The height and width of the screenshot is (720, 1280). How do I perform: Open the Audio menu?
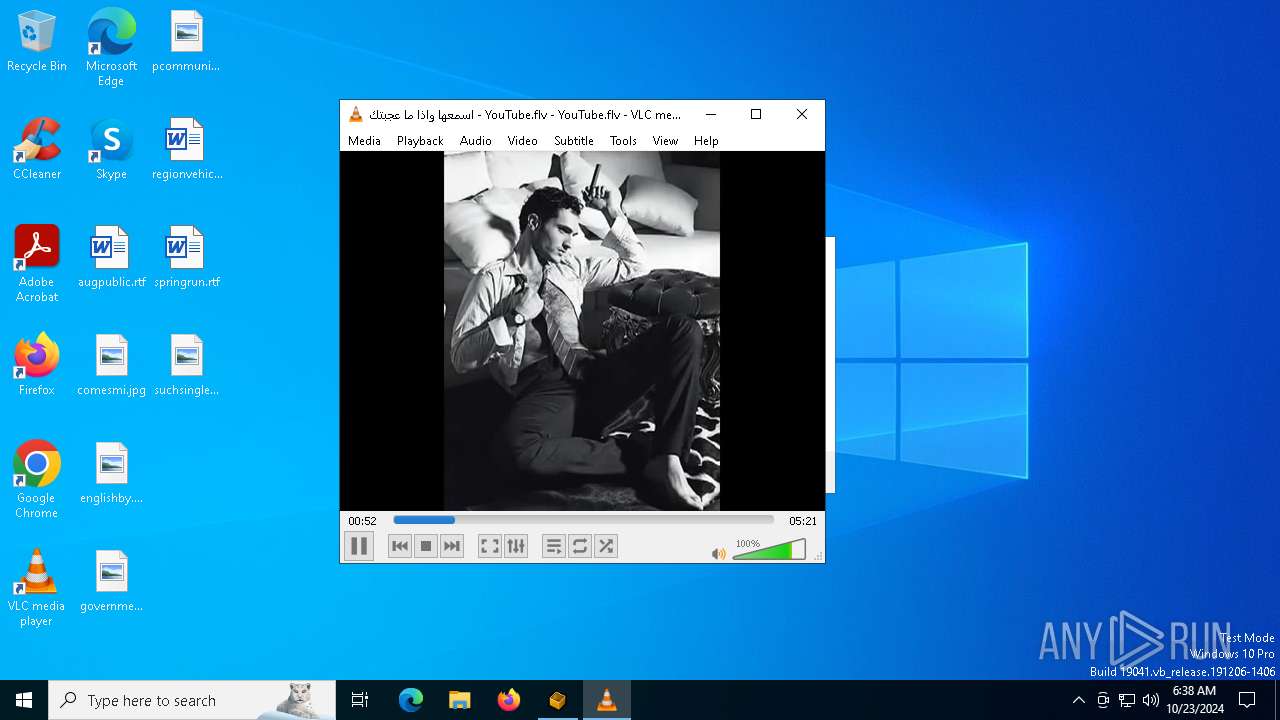pyautogui.click(x=476, y=141)
